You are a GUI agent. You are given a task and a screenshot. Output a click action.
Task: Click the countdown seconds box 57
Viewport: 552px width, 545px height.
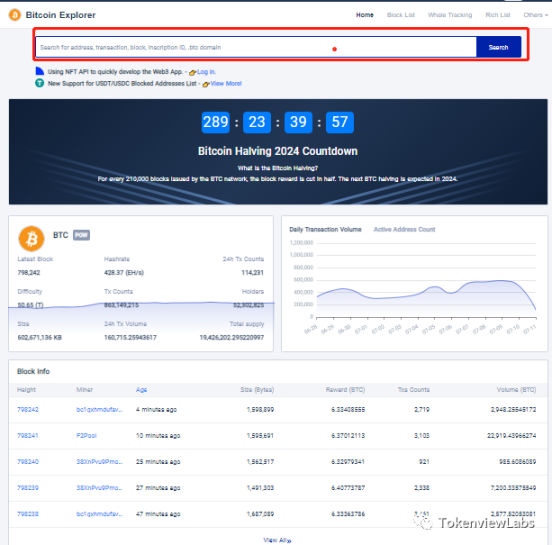[x=340, y=122]
